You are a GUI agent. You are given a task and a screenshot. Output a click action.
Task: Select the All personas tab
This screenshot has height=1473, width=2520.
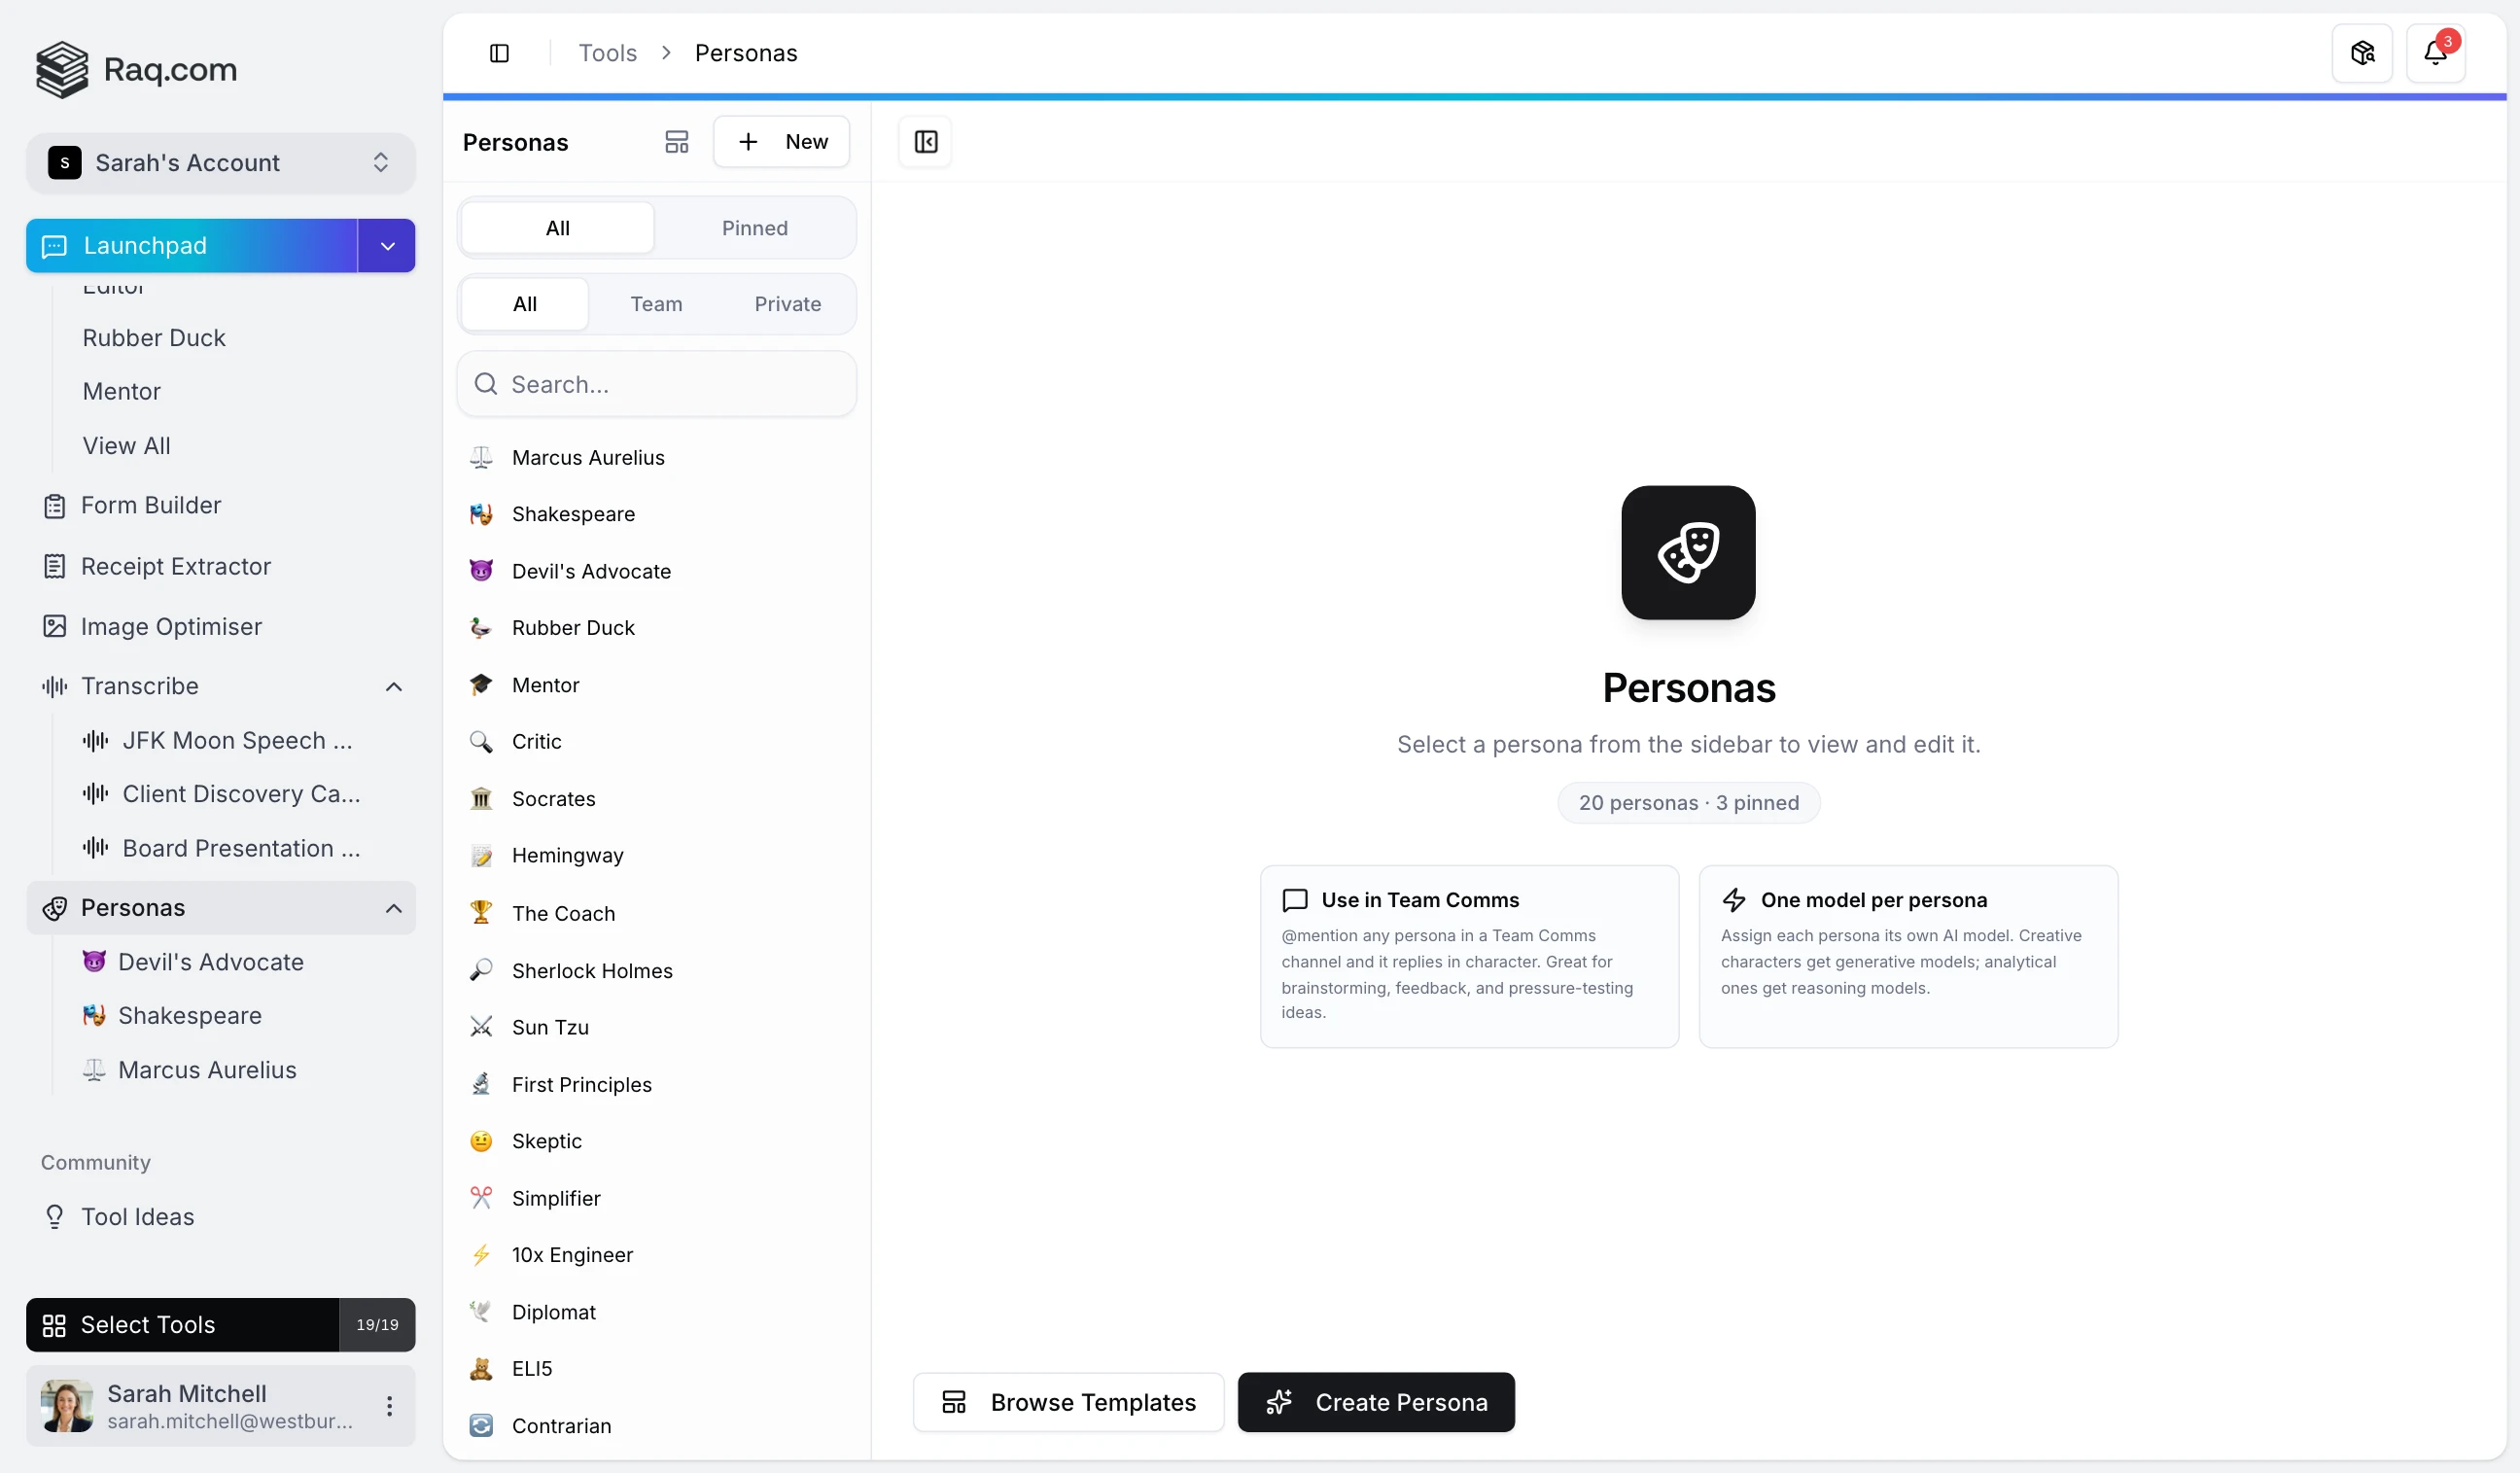556,227
